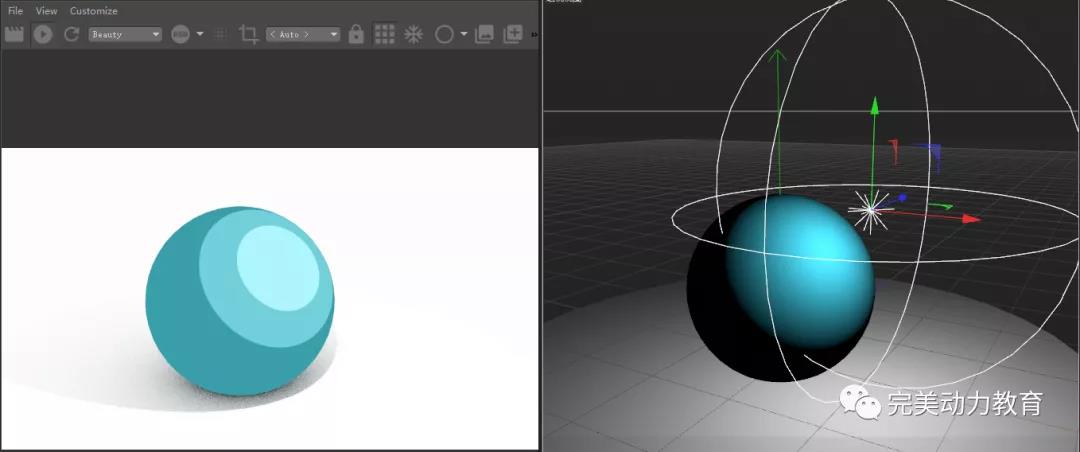
Task: Start IPR with the play button
Action: coord(42,34)
